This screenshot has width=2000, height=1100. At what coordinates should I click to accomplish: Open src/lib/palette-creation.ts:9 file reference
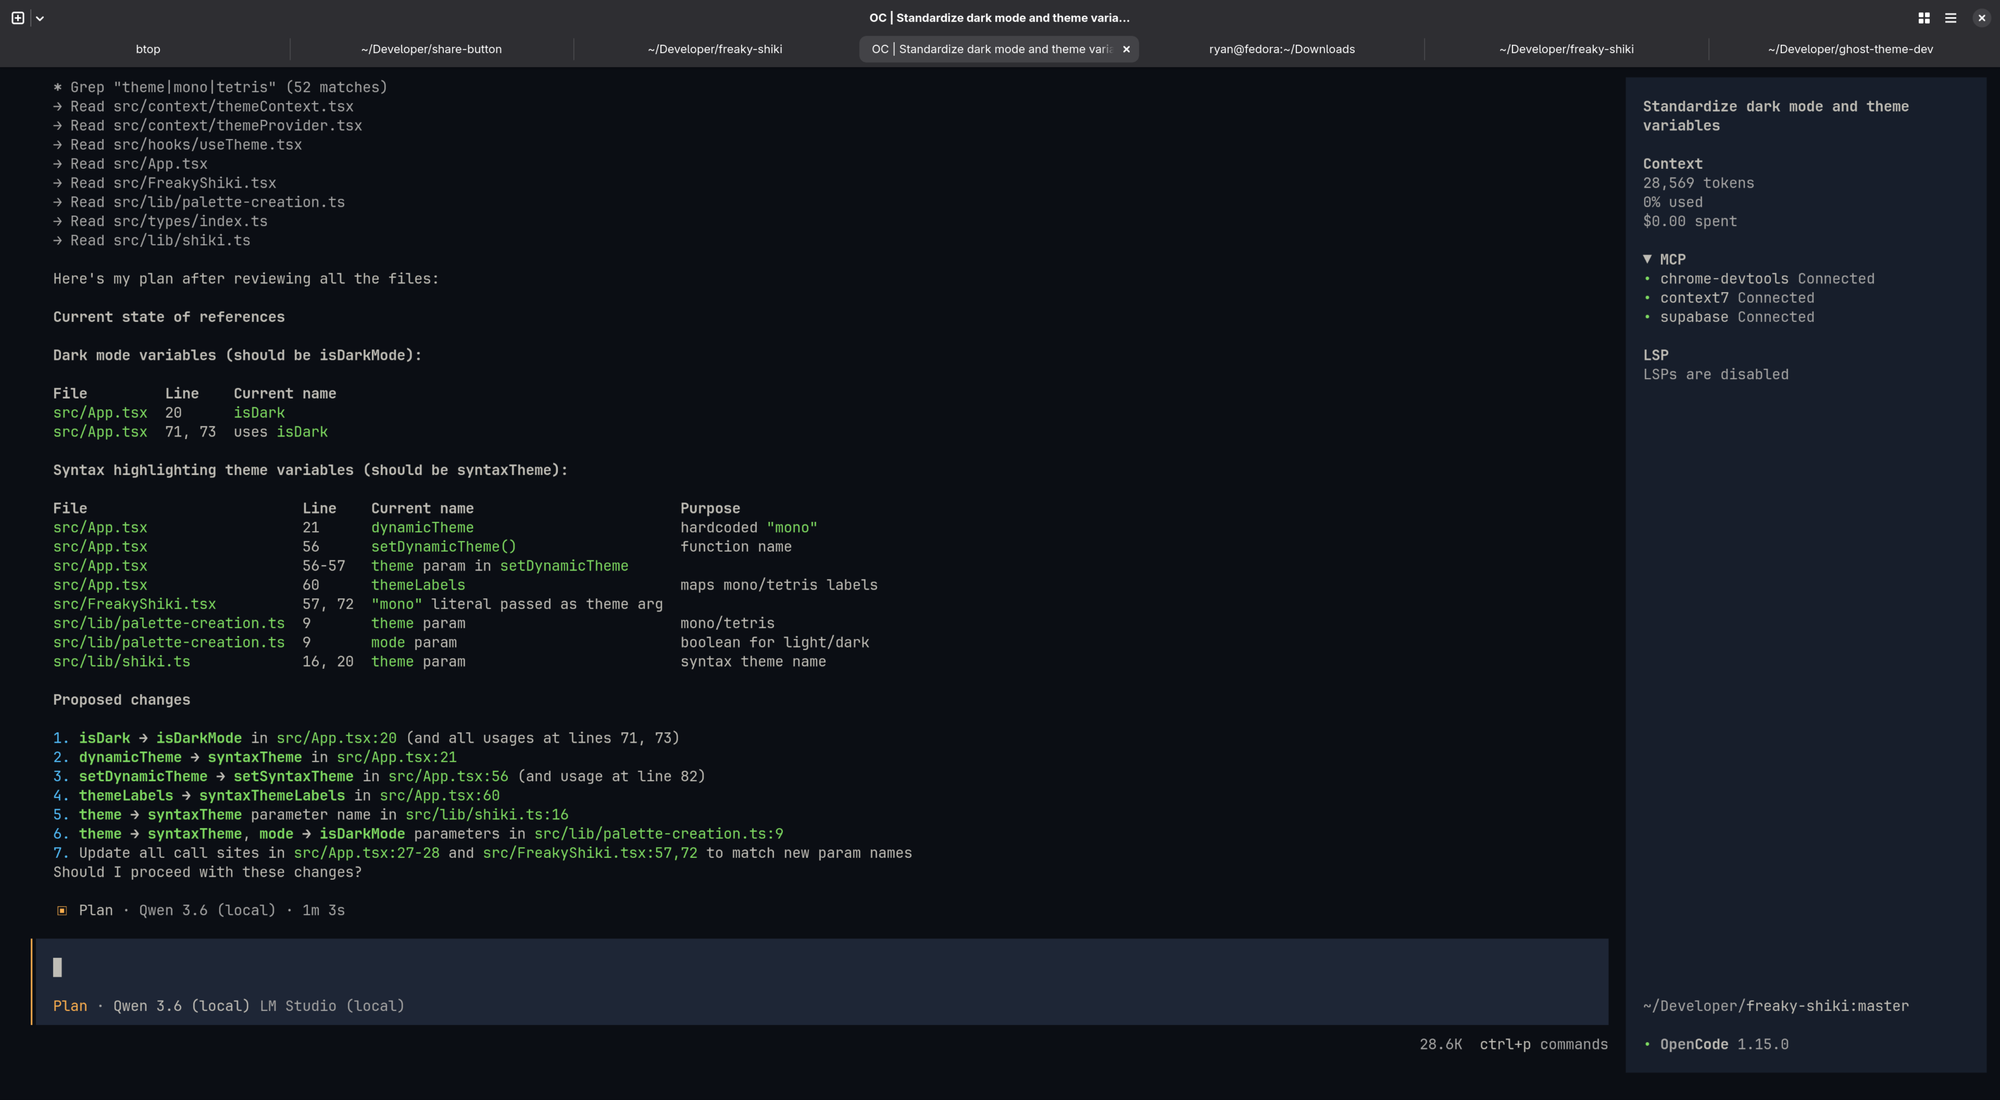[658, 834]
